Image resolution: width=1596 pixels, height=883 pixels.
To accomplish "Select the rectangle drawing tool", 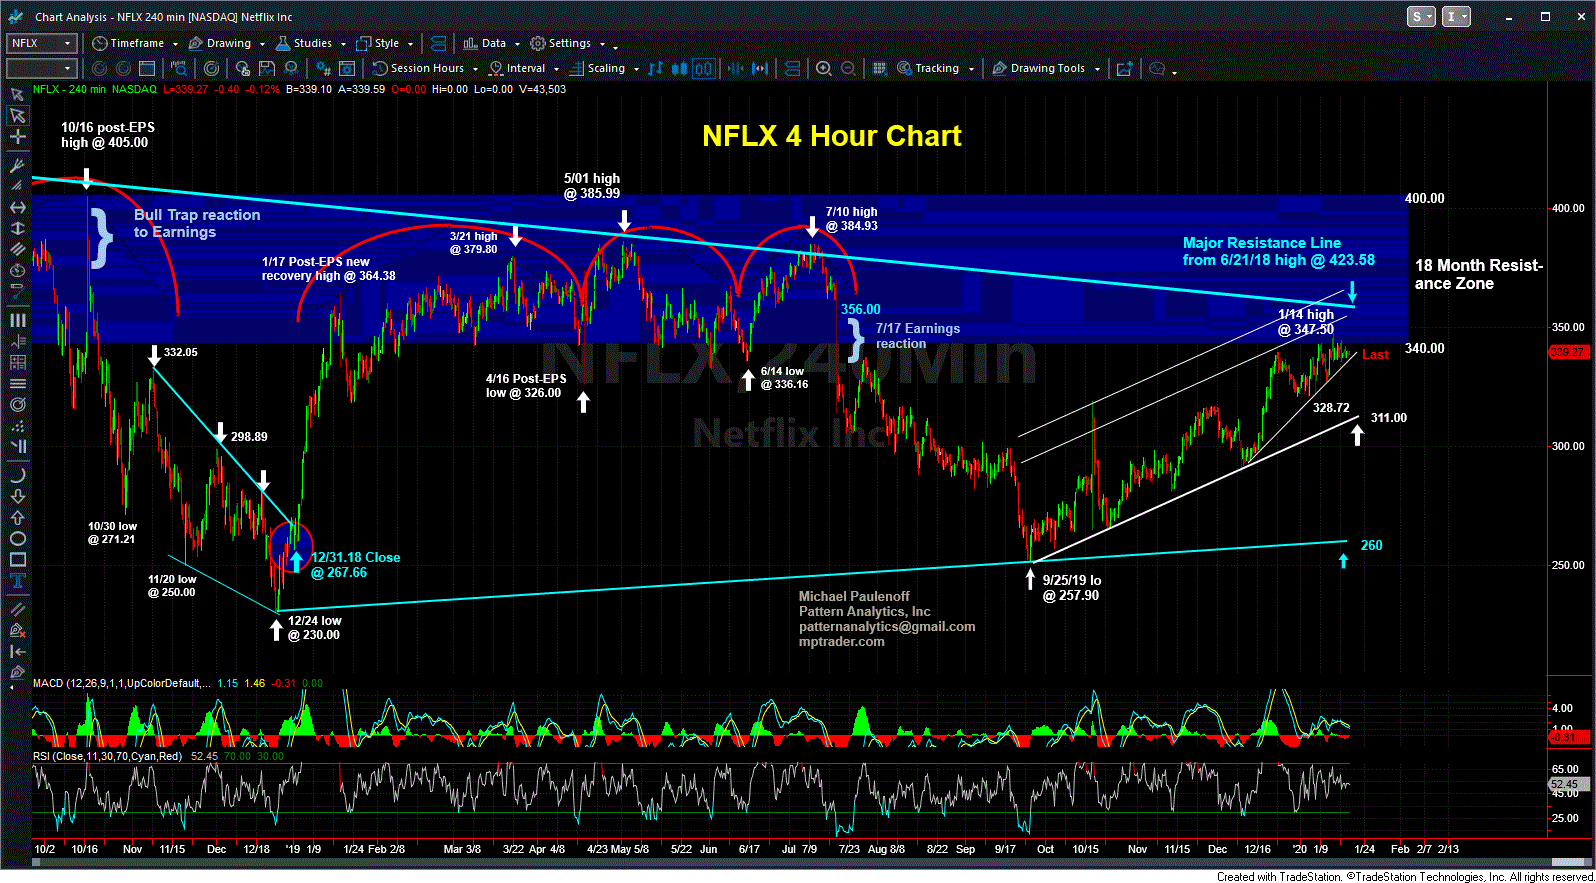I will pyautogui.click(x=17, y=560).
